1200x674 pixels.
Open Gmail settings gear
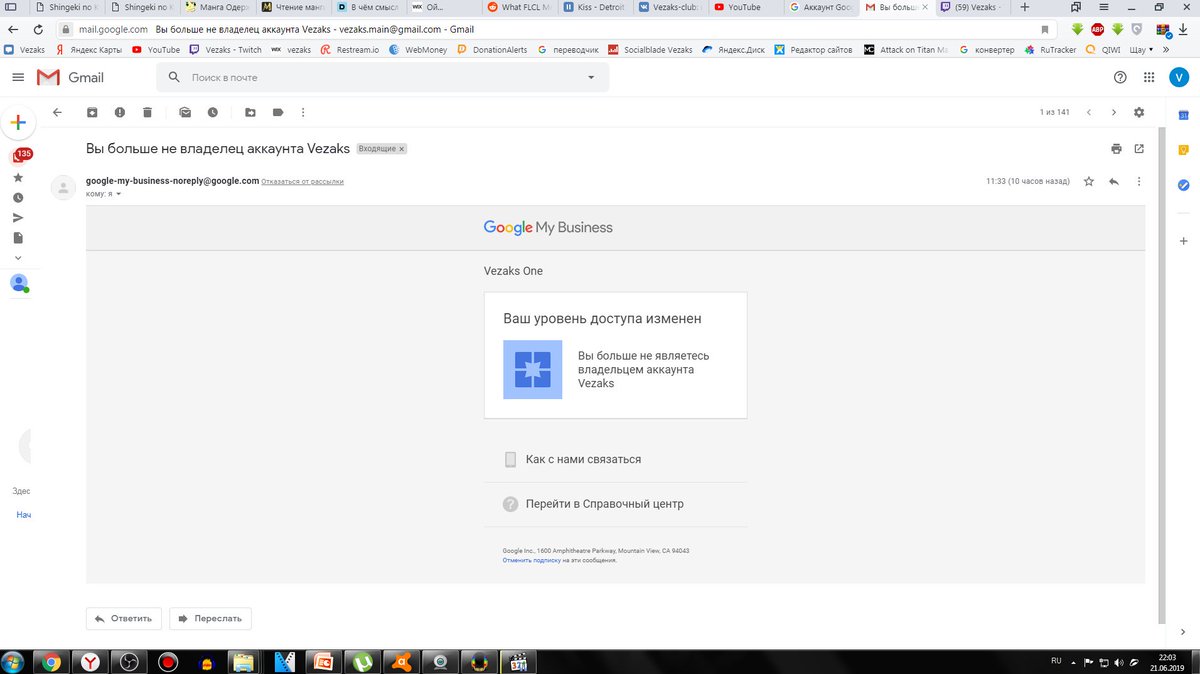1139,113
